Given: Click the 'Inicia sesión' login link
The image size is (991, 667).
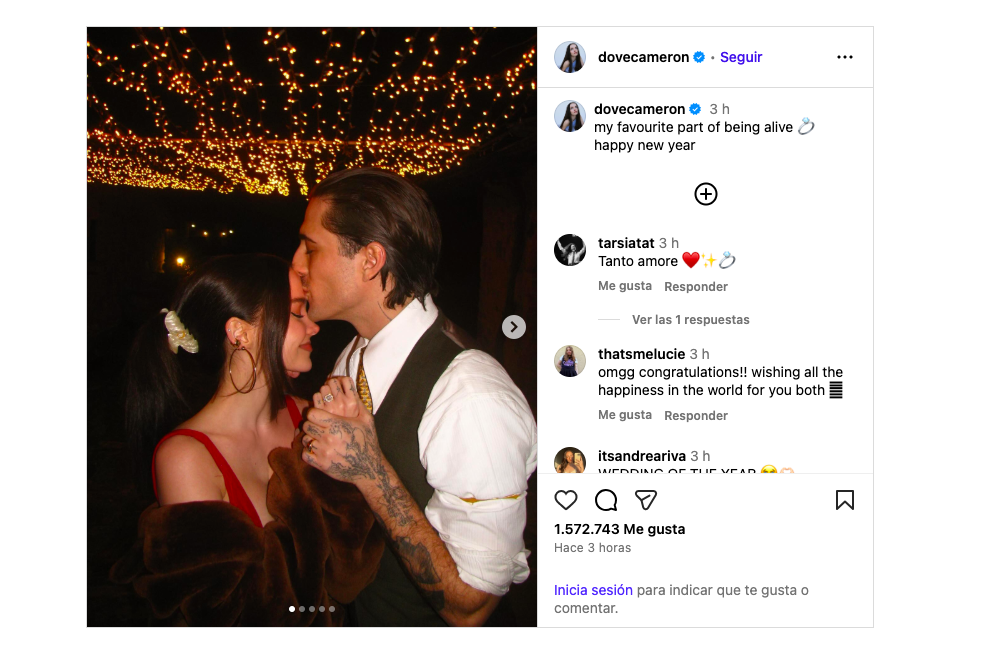Looking at the screenshot, I should [x=594, y=590].
